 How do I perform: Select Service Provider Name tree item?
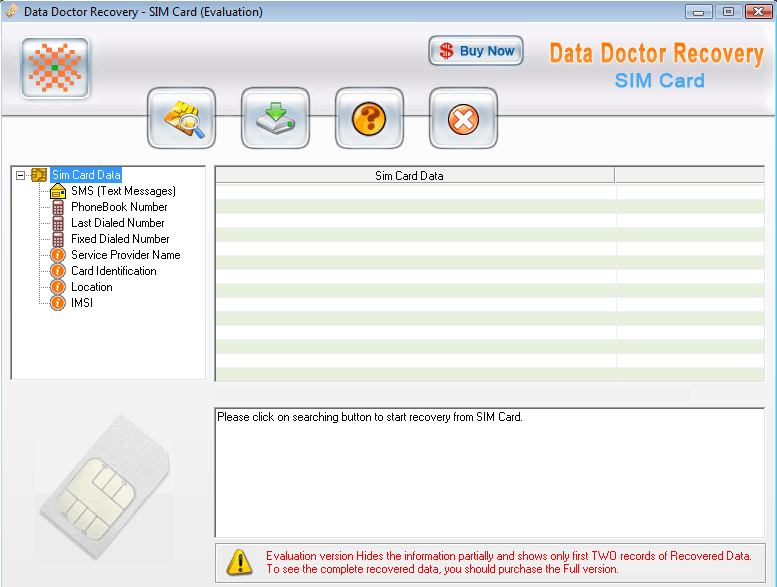click(125, 255)
